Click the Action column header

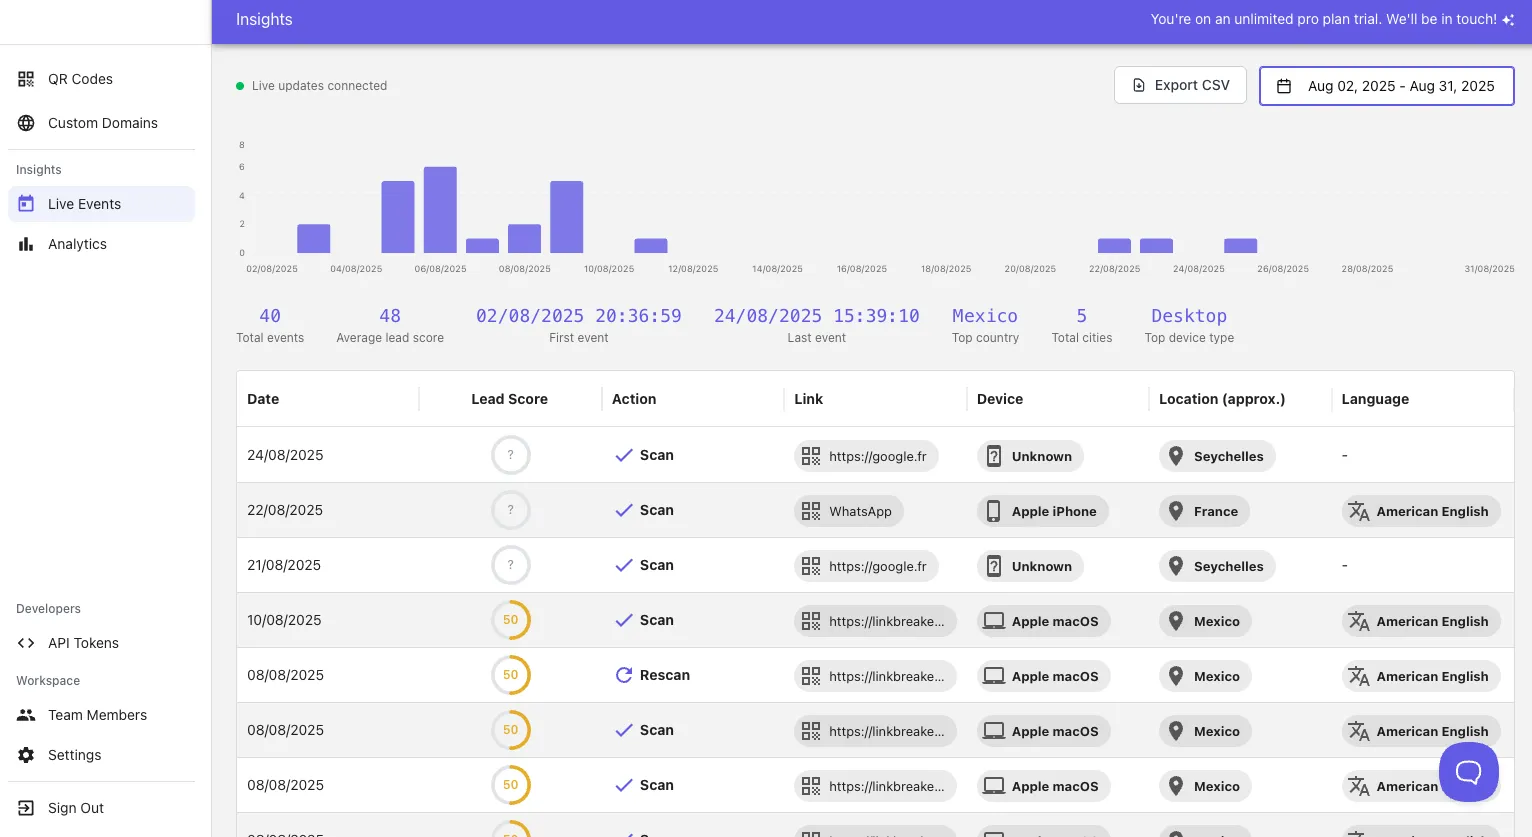634,399
